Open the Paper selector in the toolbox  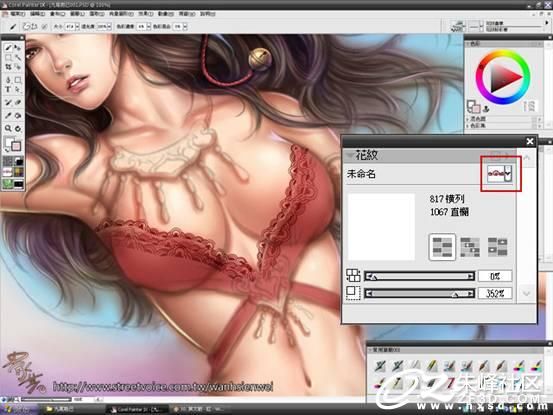pyautogui.click(x=8, y=162)
